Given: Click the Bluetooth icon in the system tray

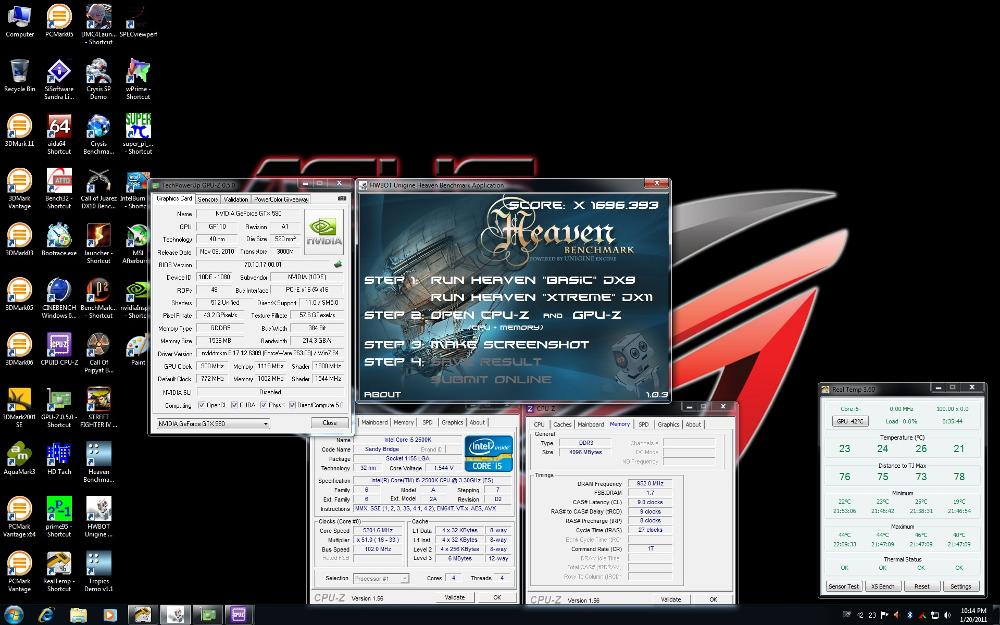Looking at the screenshot, I should [910, 615].
